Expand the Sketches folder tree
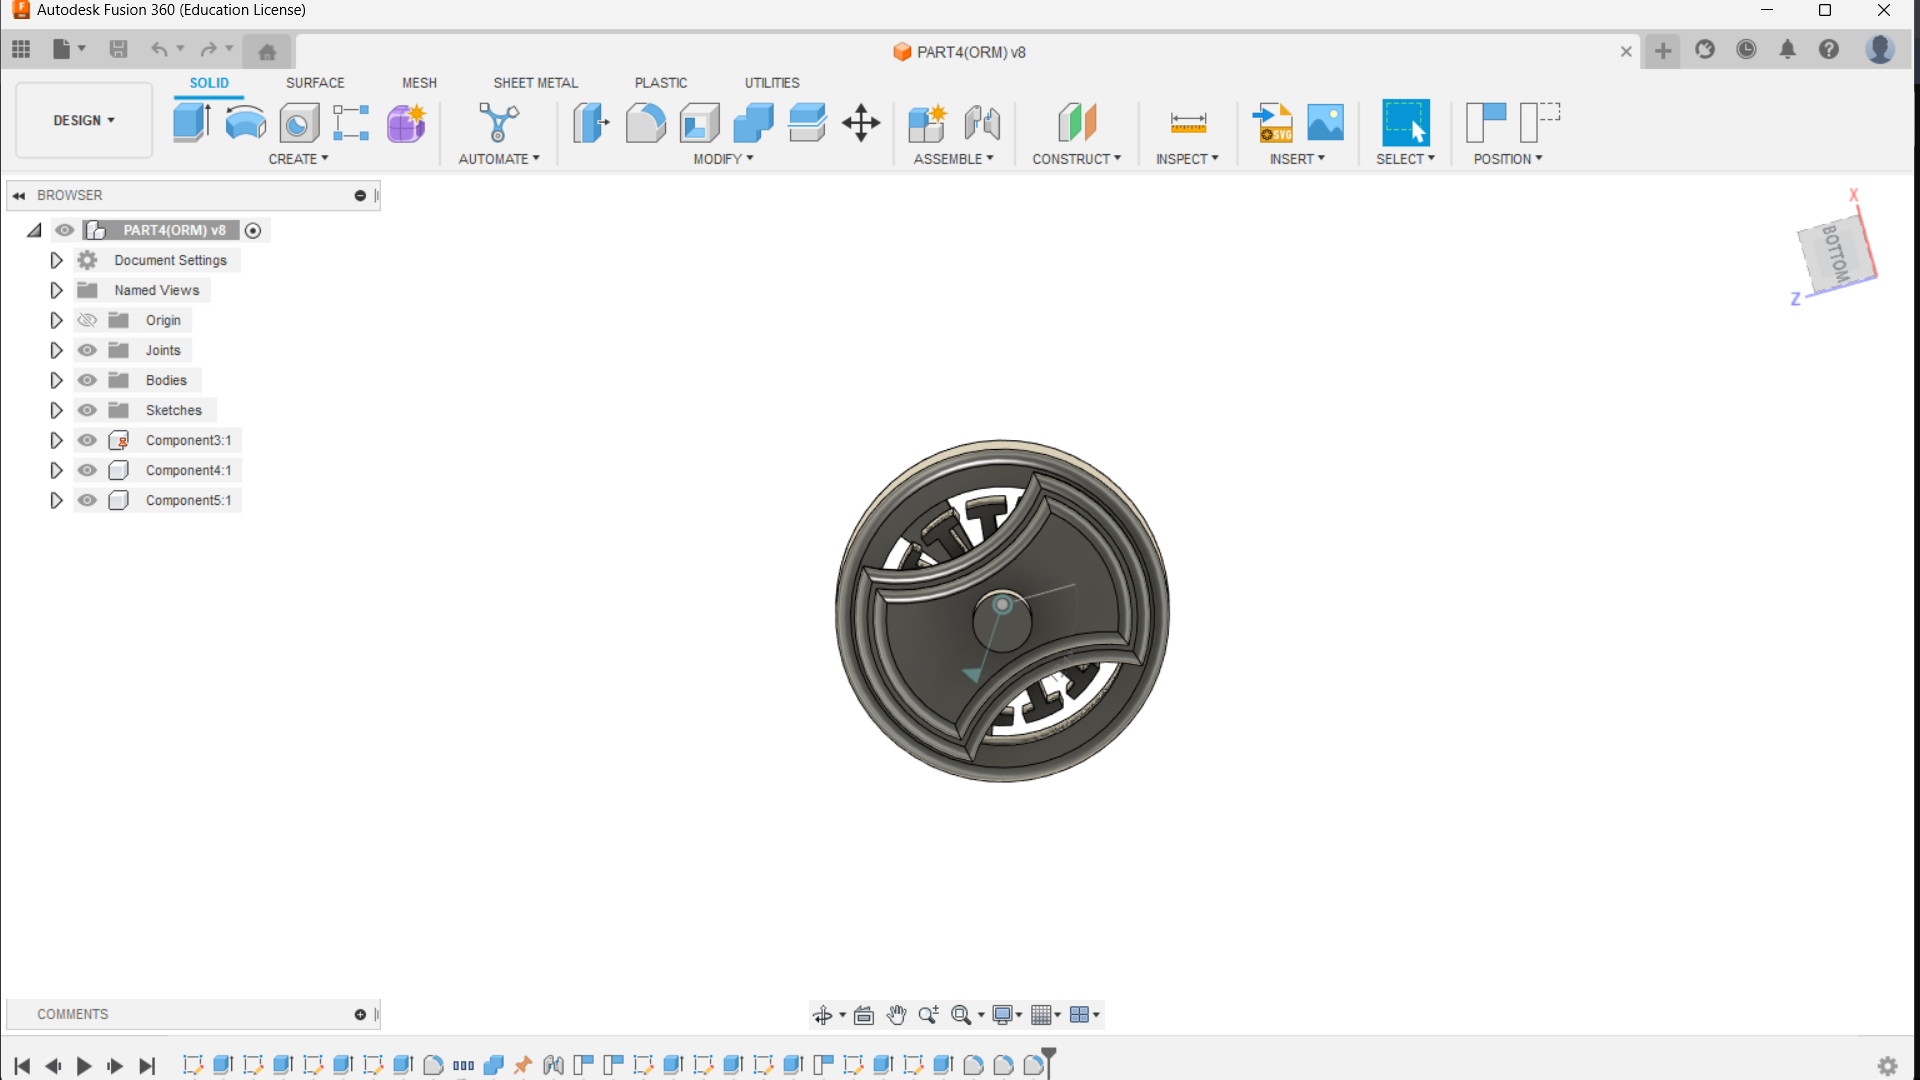This screenshot has height=1080, width=1920. 56,410
